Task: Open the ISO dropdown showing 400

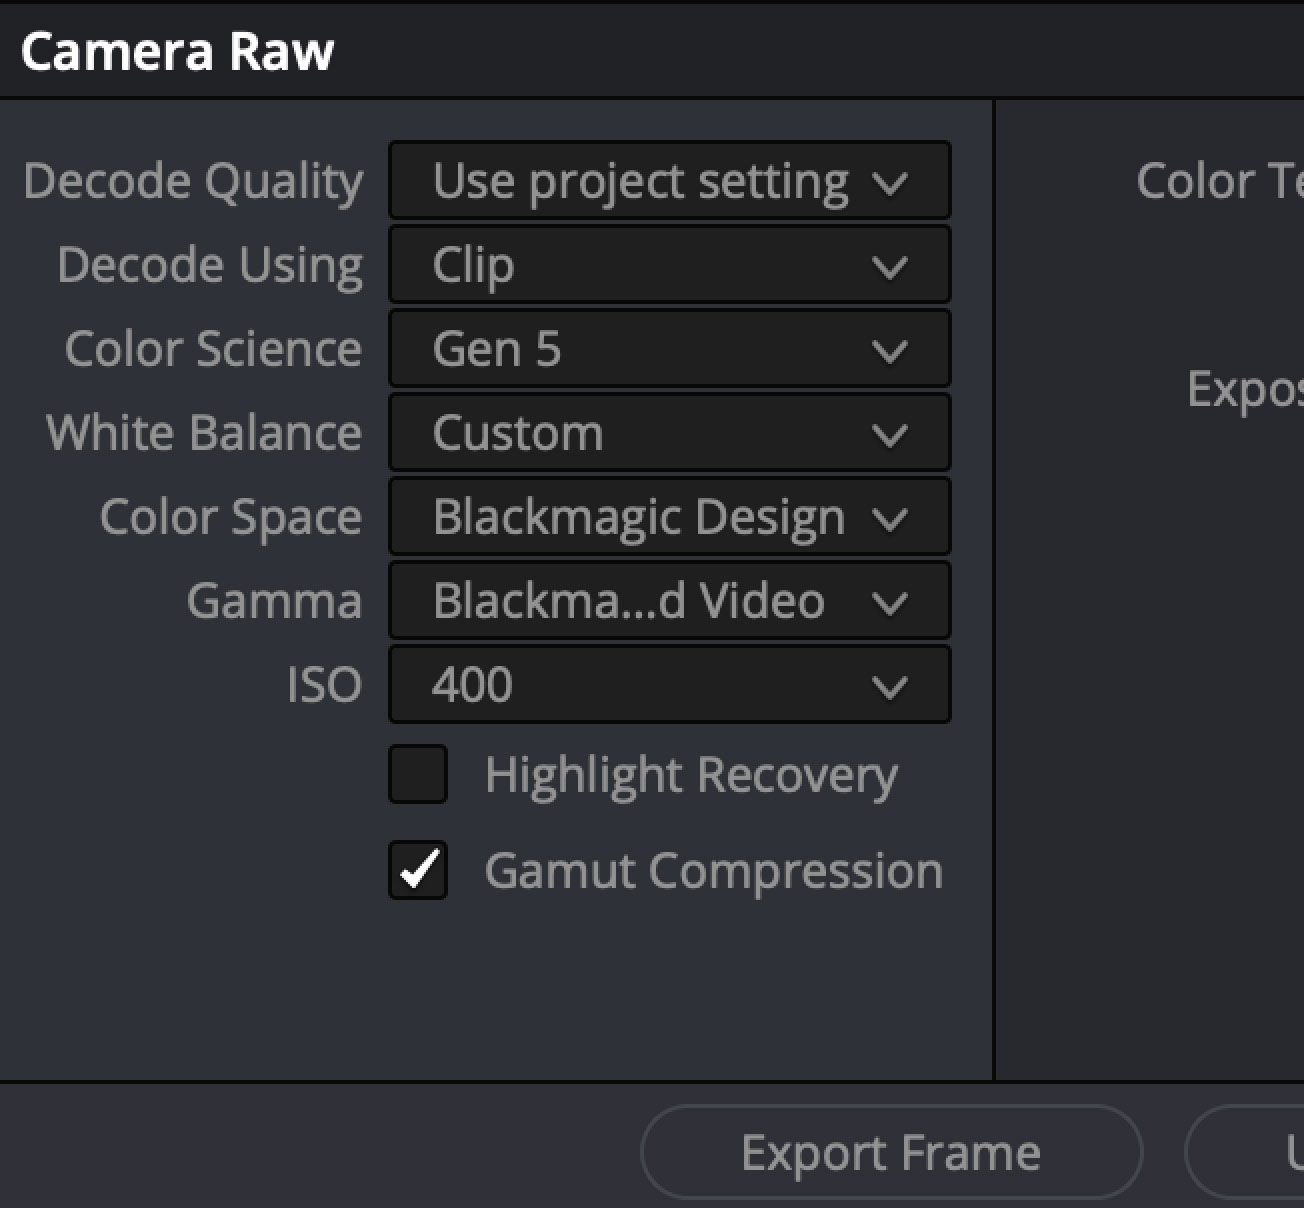Action: pos(668,685)
